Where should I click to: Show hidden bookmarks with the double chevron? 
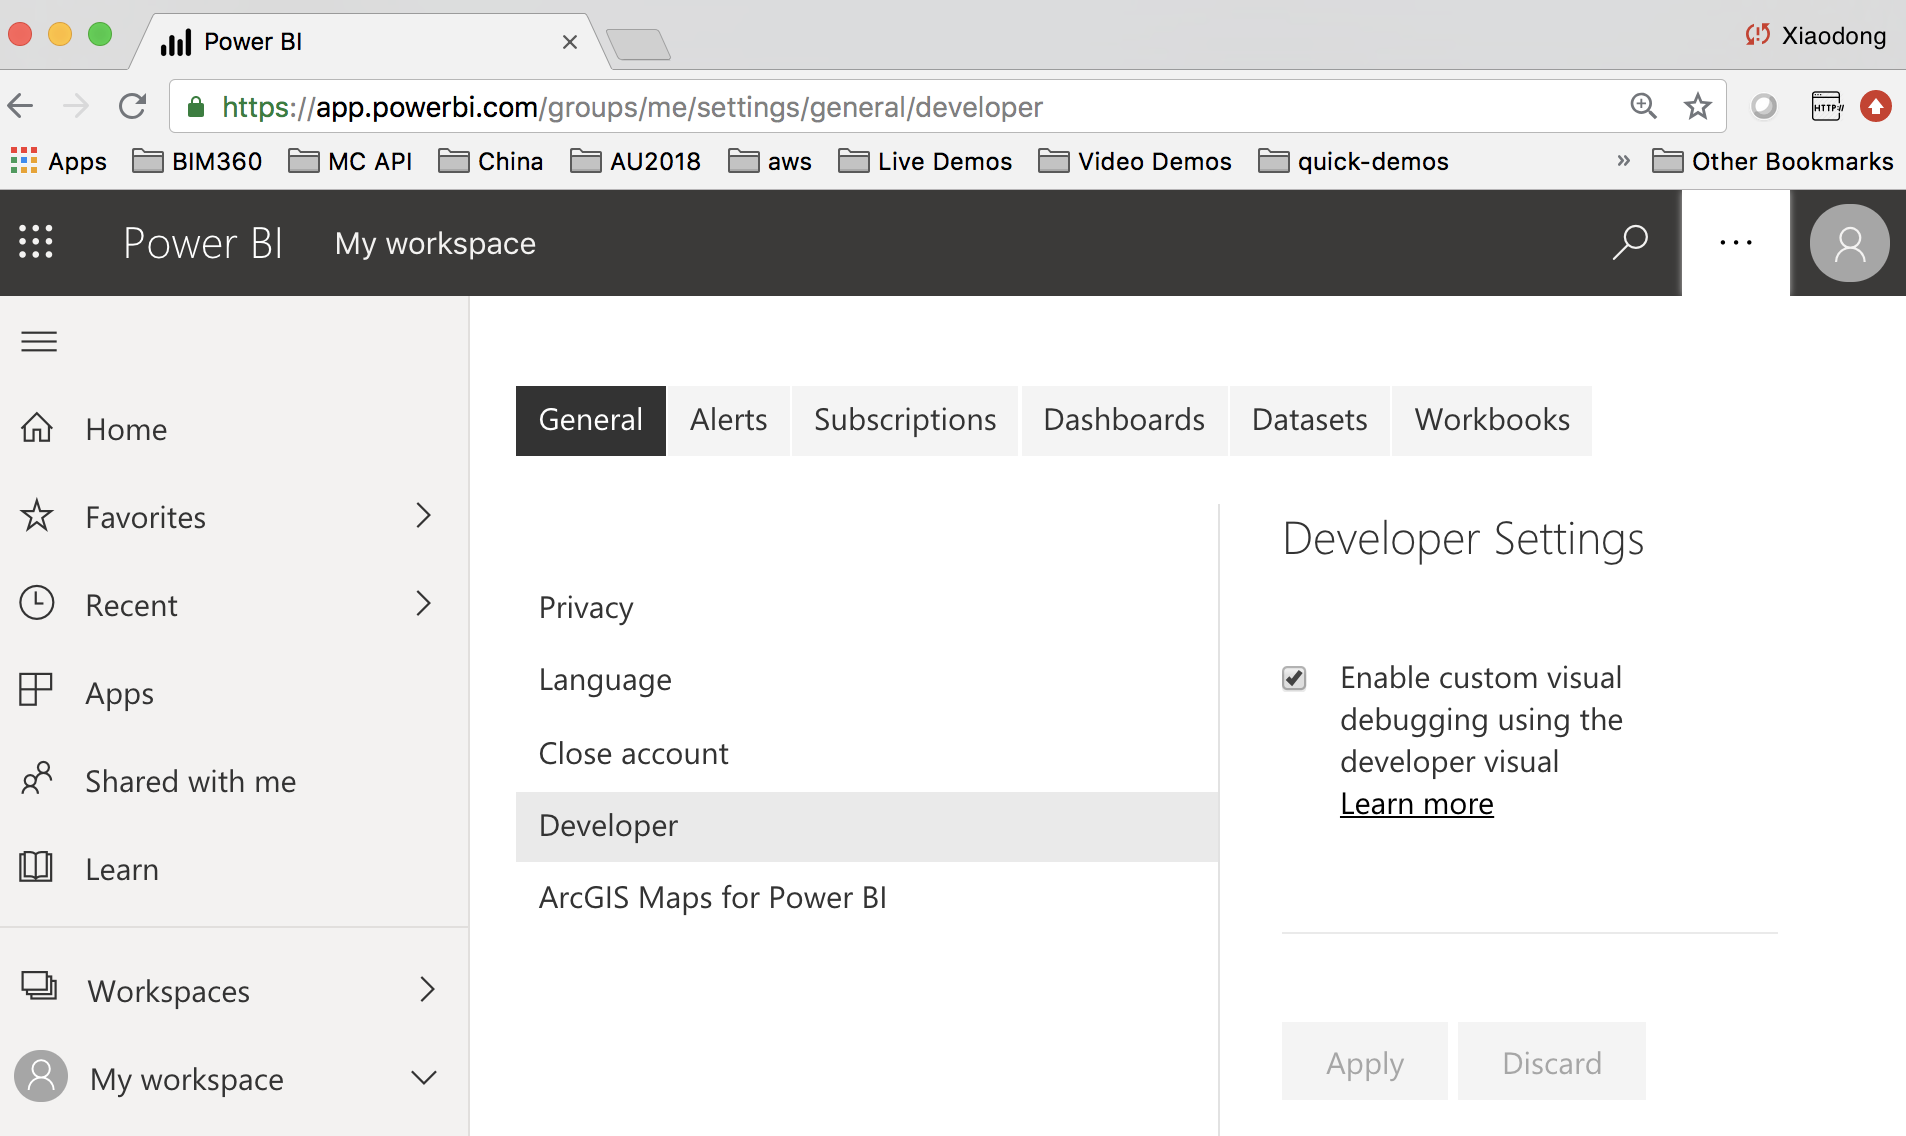tap(1623, 161)
